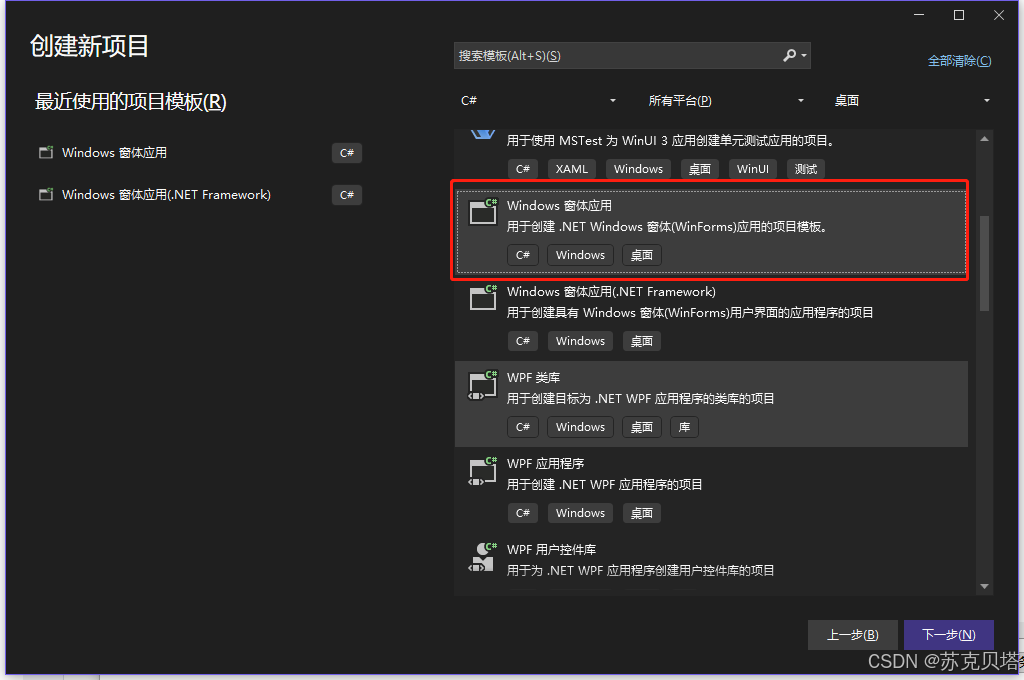Open the C# language filter dropdown
This screenshot has width=1024, height=680.
538,101
